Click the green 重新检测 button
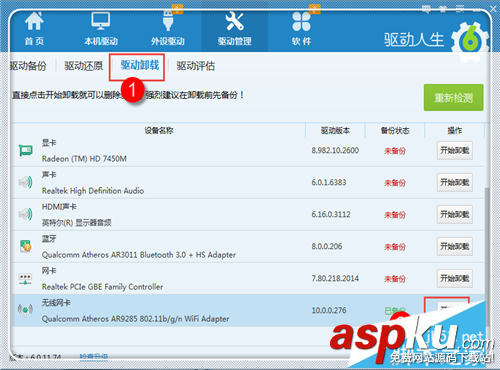Image resolution: width=500 pixels, height=370 pixels. pyautogui.click(x=453, y=97)
